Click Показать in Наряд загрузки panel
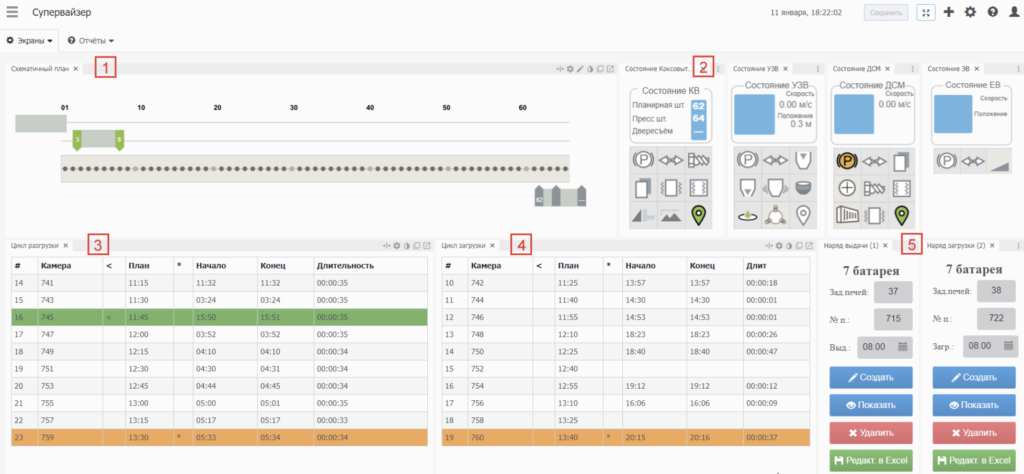The height and width of the screenshot is (474, 1024). [x=974, y=405]
